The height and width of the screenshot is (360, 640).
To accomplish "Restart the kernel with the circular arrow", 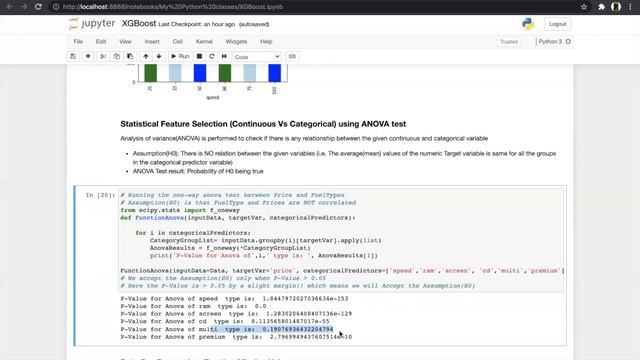I will coord(212,56).
